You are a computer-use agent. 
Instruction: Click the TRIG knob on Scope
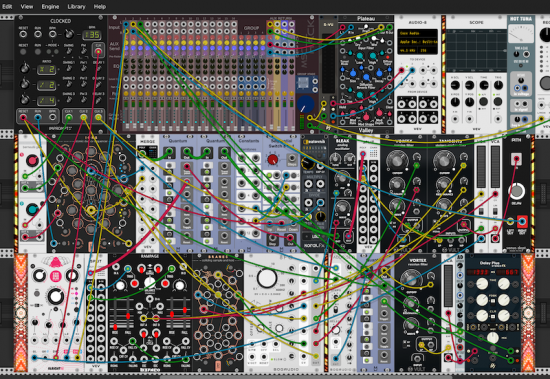pos(498,85)
